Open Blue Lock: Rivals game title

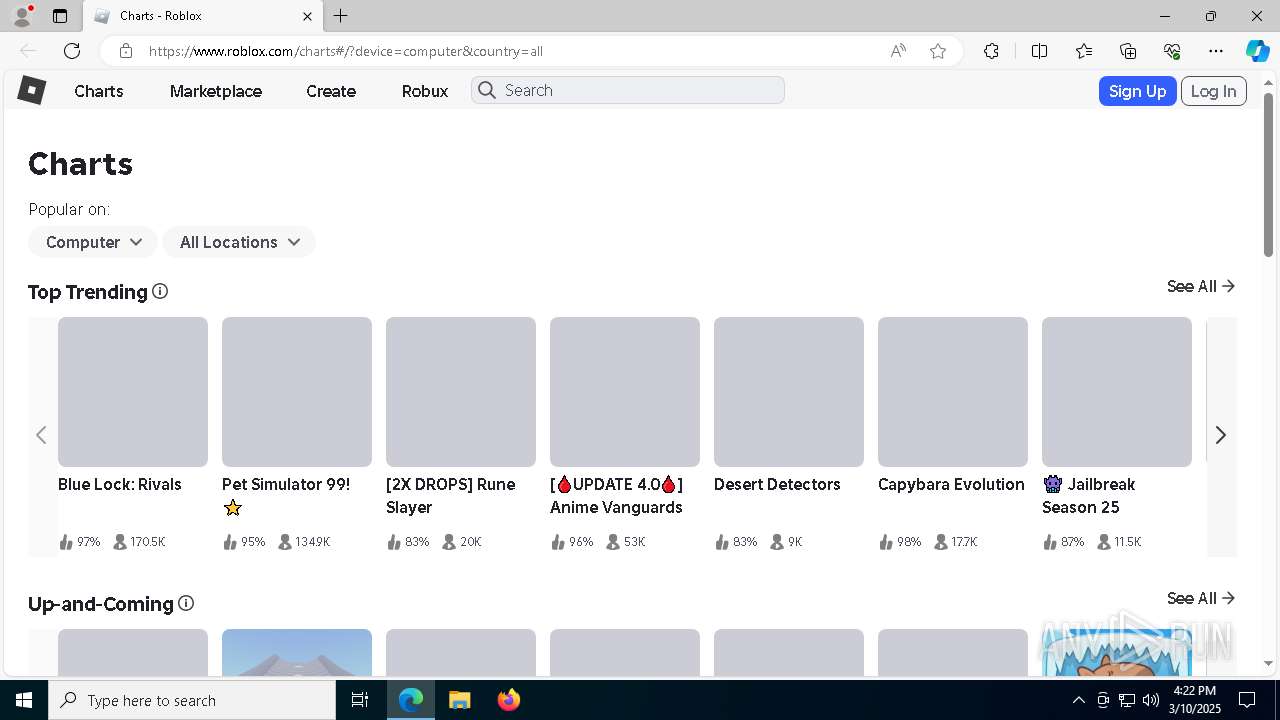[x=120, y=484]
